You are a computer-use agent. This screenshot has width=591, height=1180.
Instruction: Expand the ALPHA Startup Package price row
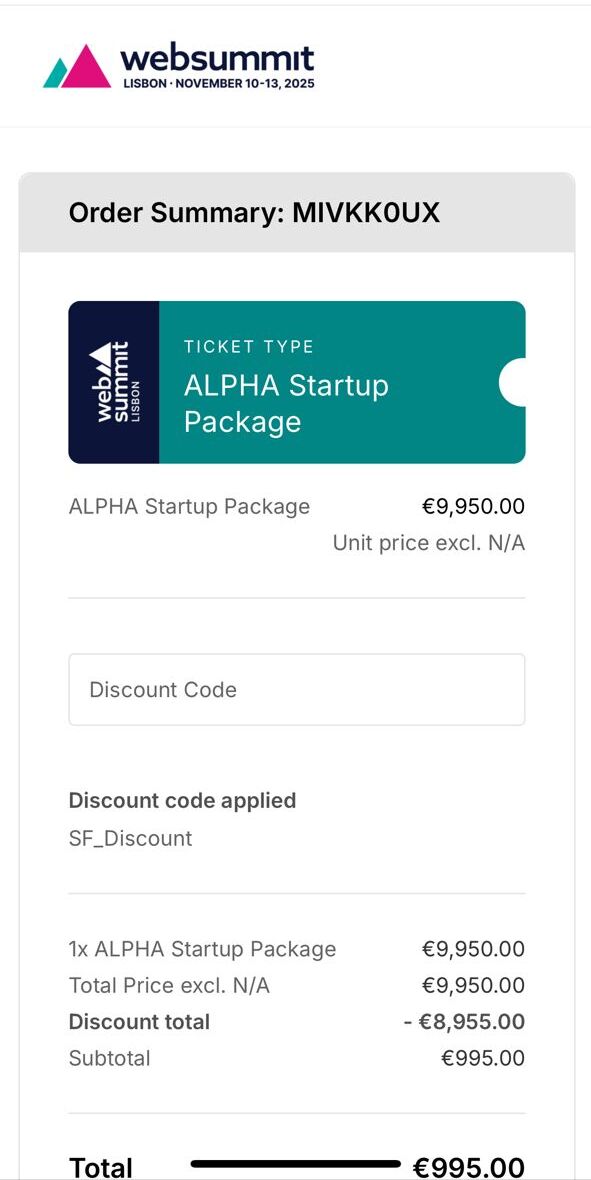click(x=296, y=506)
